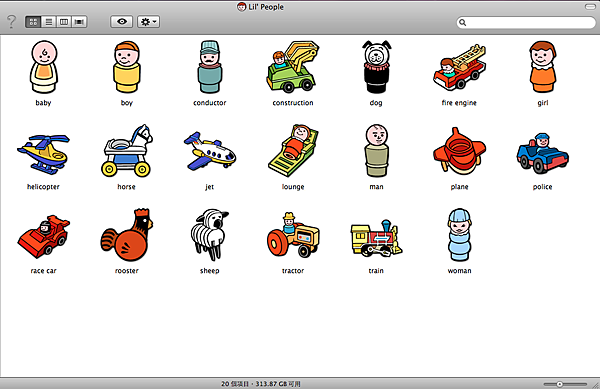Select the construction truck icon
Screen dimensions: 600x389
pyautogui.click(x=293, y=67)
